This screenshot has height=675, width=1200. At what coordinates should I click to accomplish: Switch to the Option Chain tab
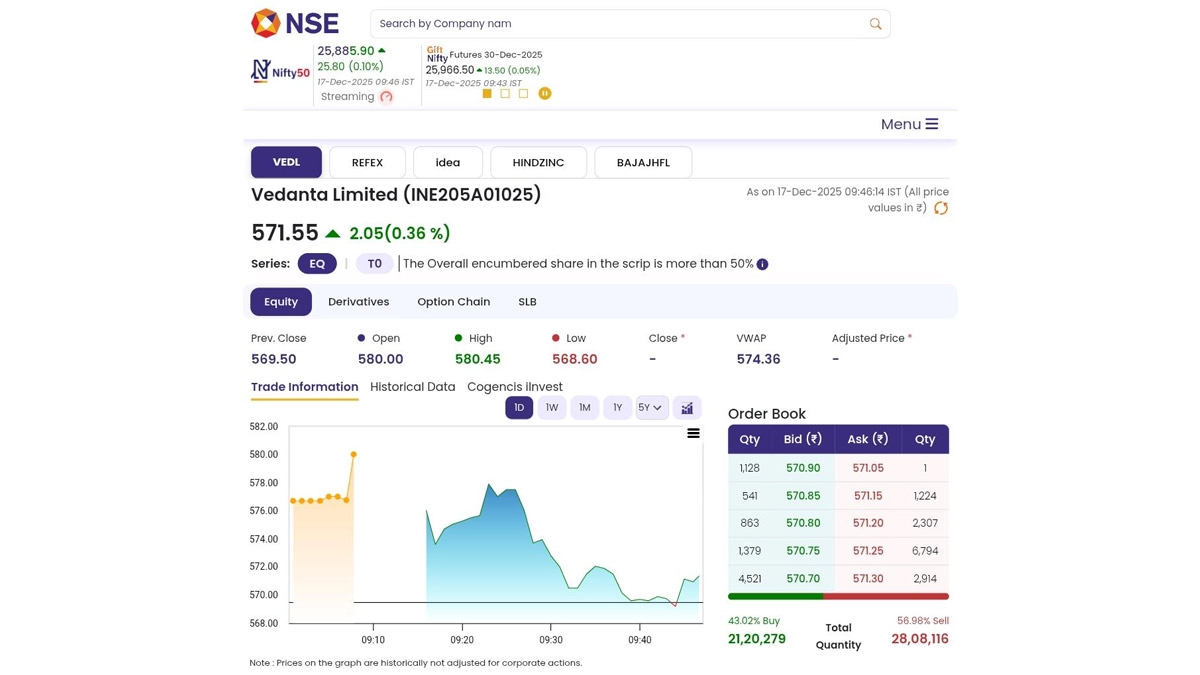[453, 302]
